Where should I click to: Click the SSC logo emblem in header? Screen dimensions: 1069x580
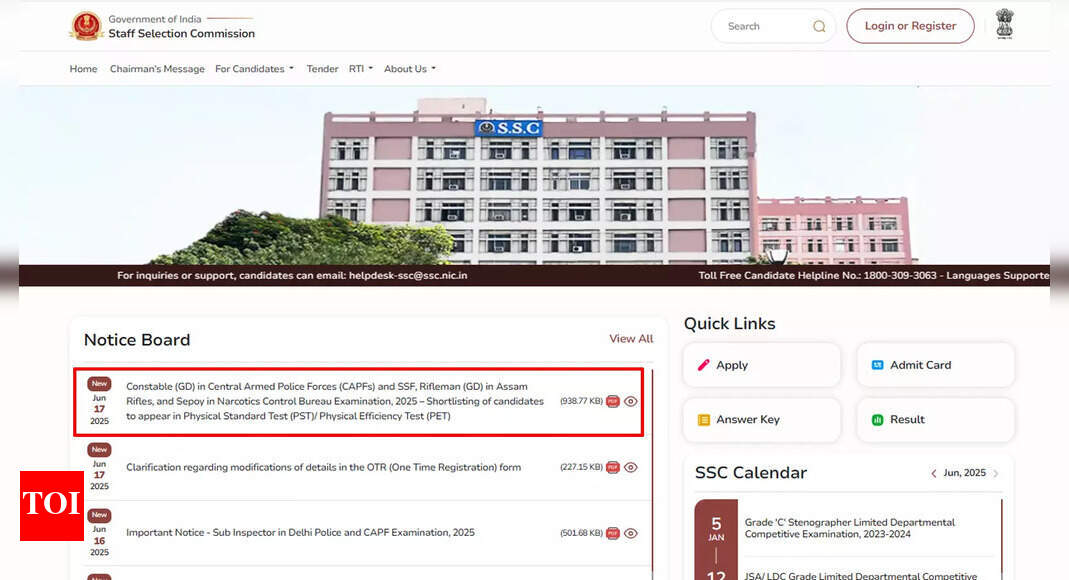pyautogui.click(x=86, y=27)
